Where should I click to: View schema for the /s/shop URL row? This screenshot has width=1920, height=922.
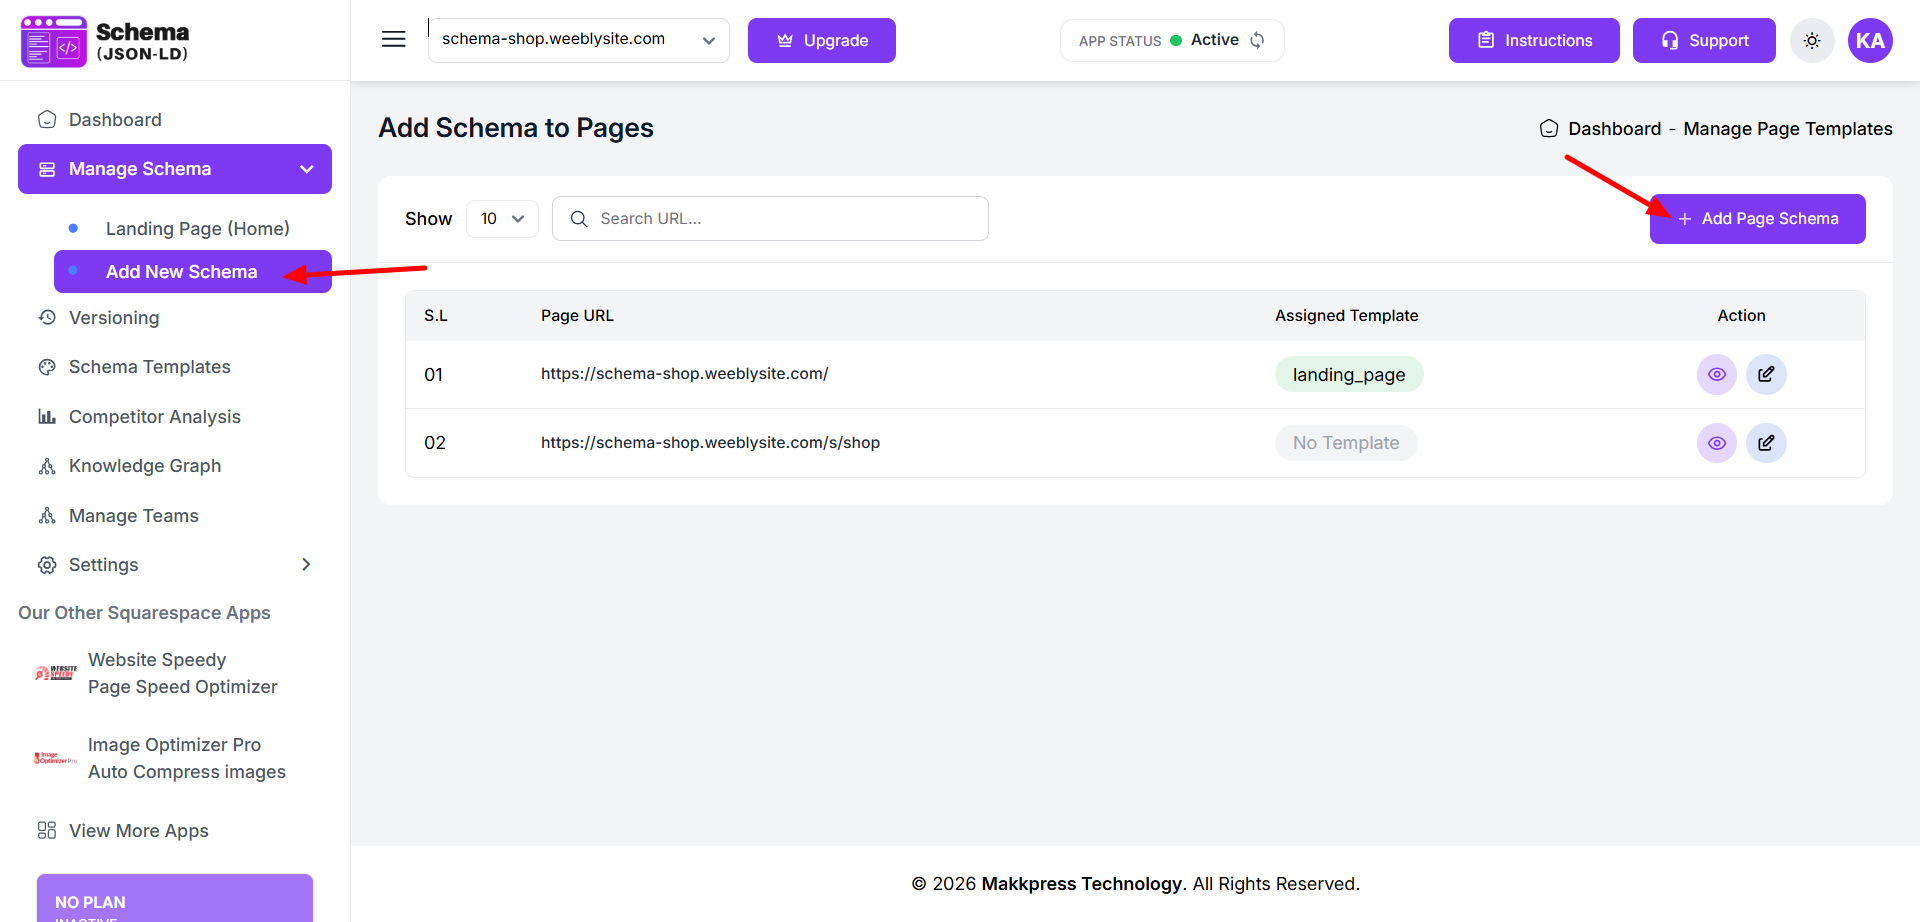1716,443
